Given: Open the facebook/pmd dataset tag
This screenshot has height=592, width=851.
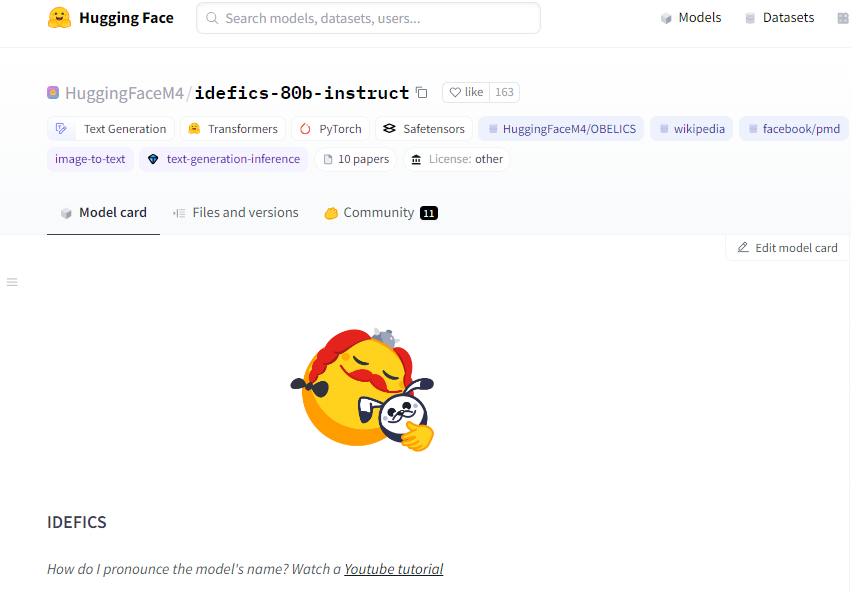Looking at the screenshot, I should coord(793,129).
